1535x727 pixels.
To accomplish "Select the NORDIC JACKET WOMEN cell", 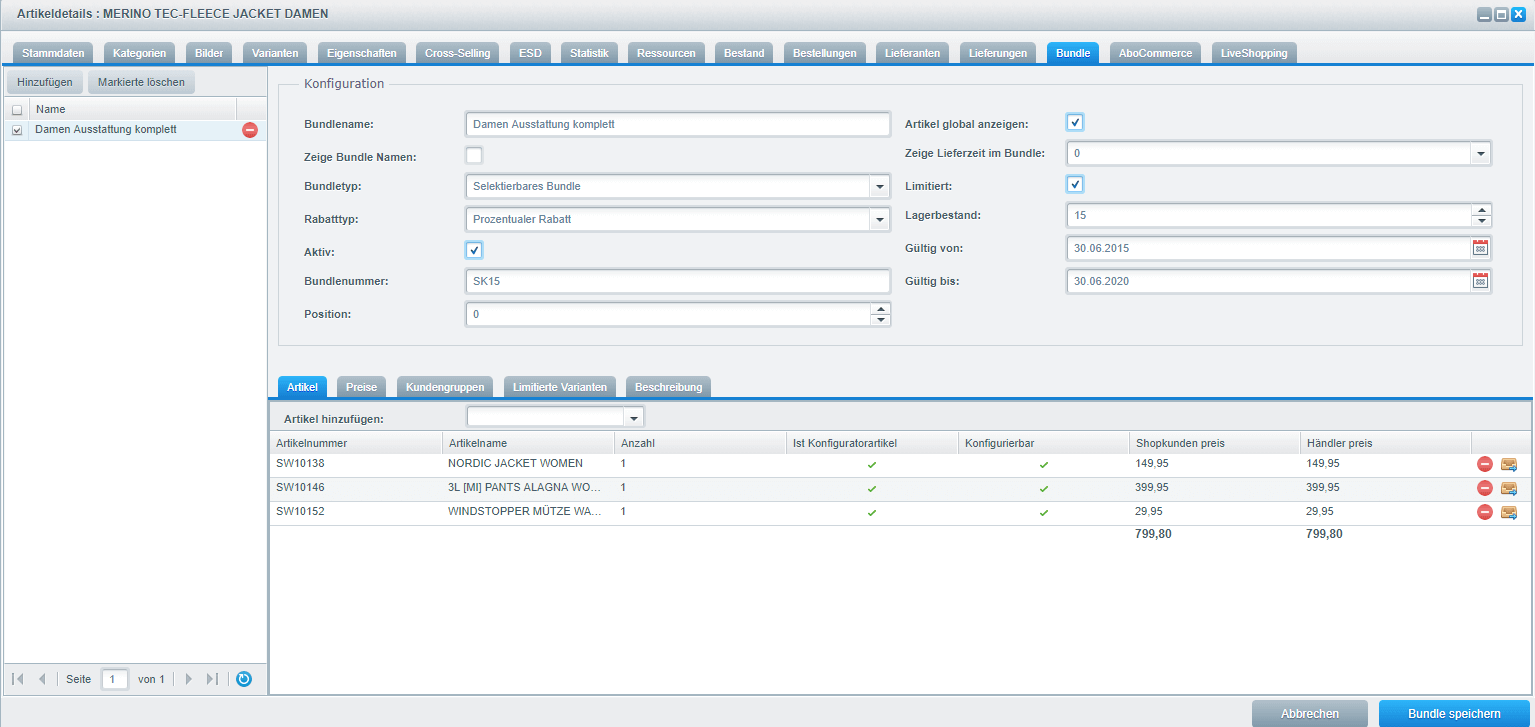I will 527,464.
